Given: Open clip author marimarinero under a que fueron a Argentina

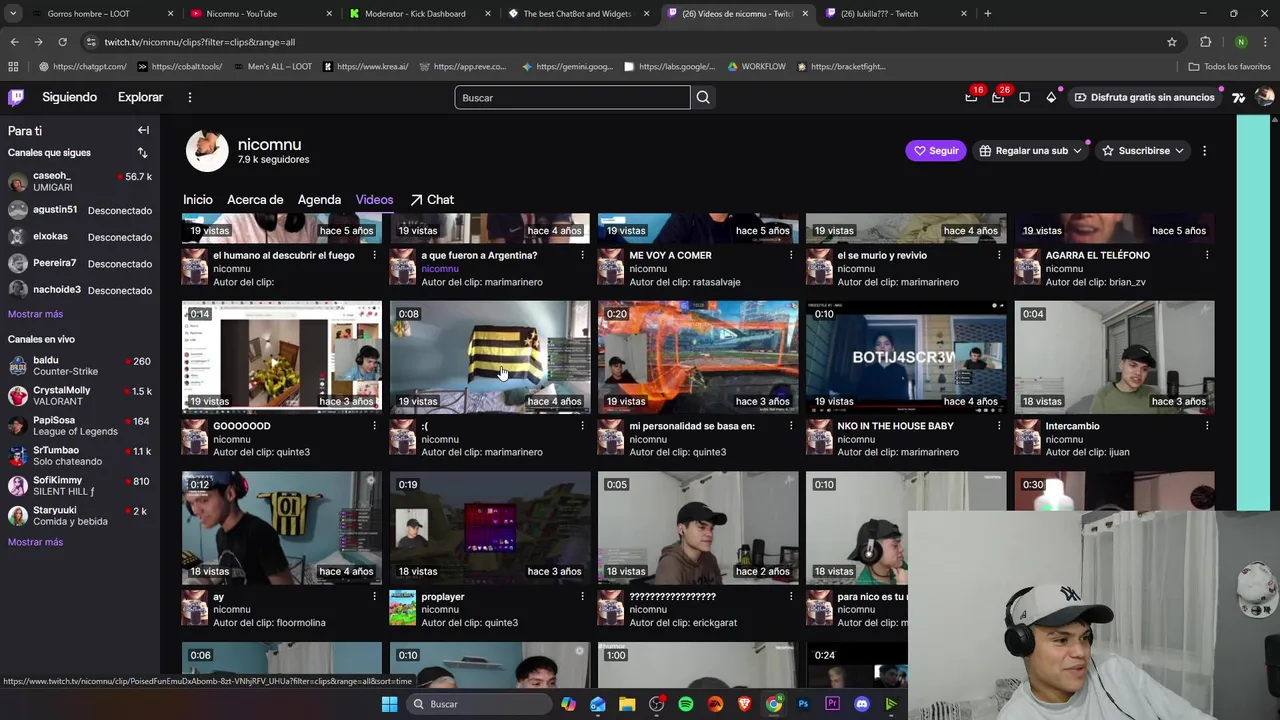Looking at the screenshot, I should click(511, 282).
